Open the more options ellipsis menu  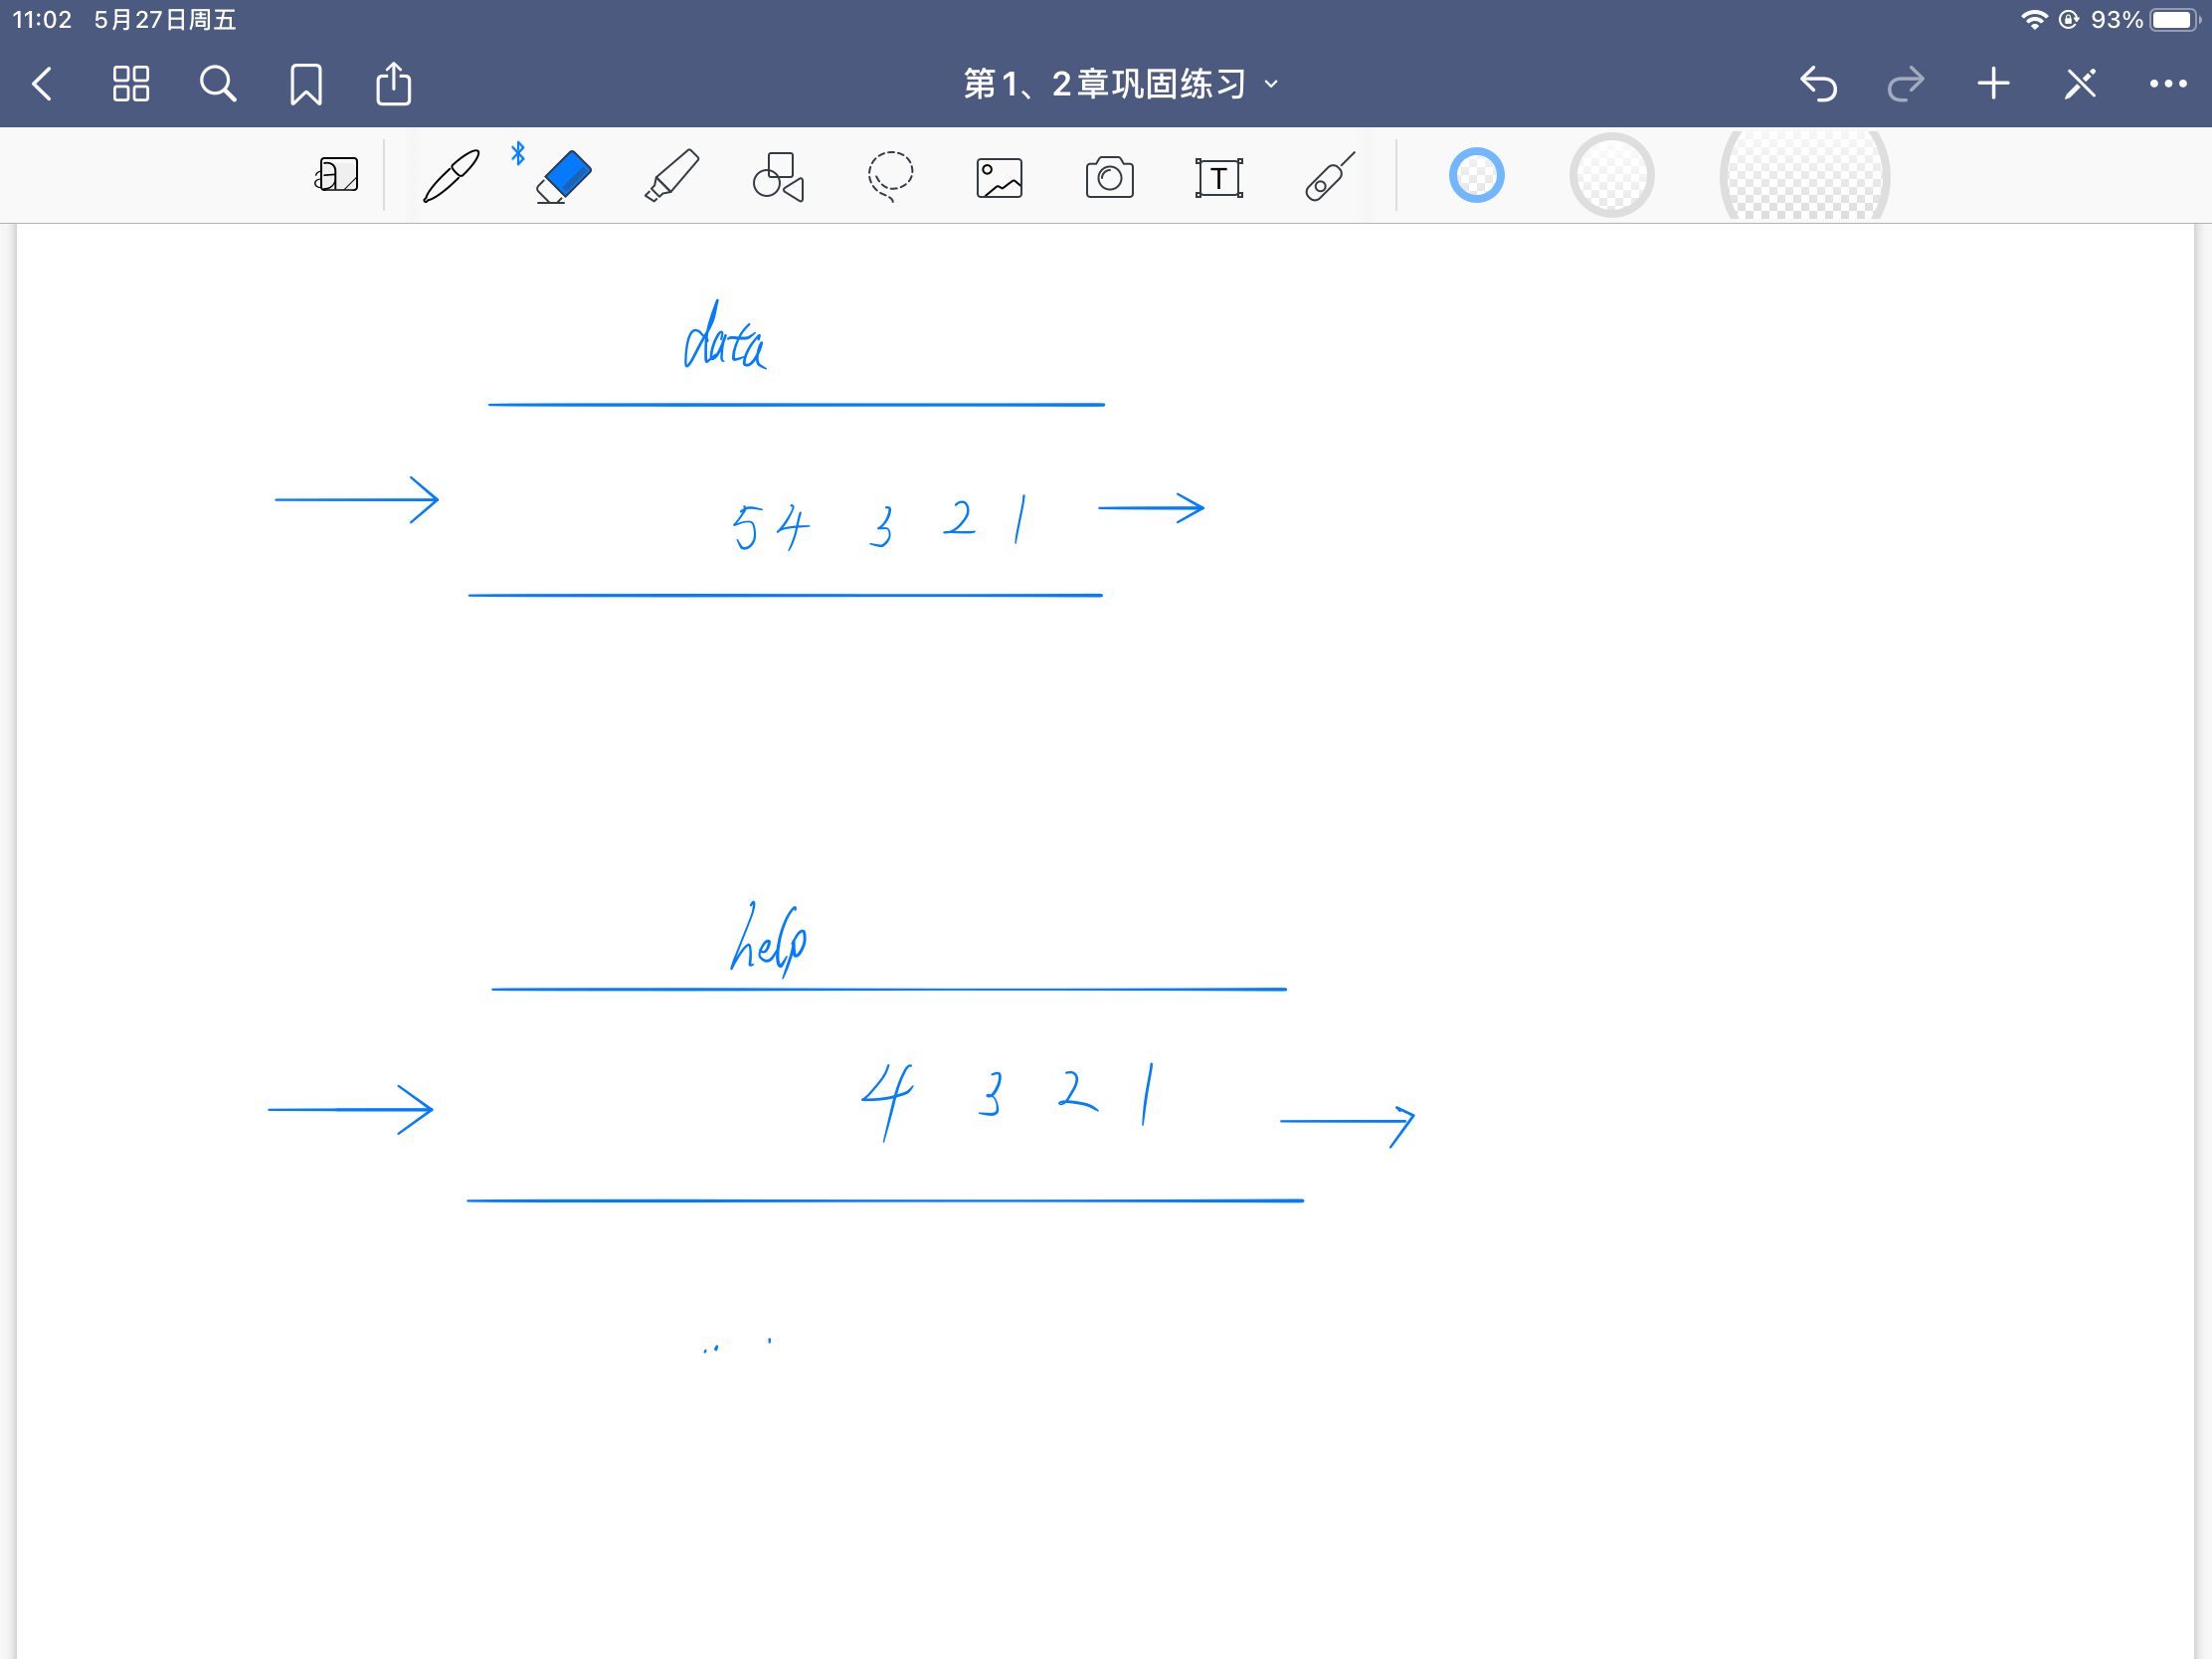[2167, 84]
